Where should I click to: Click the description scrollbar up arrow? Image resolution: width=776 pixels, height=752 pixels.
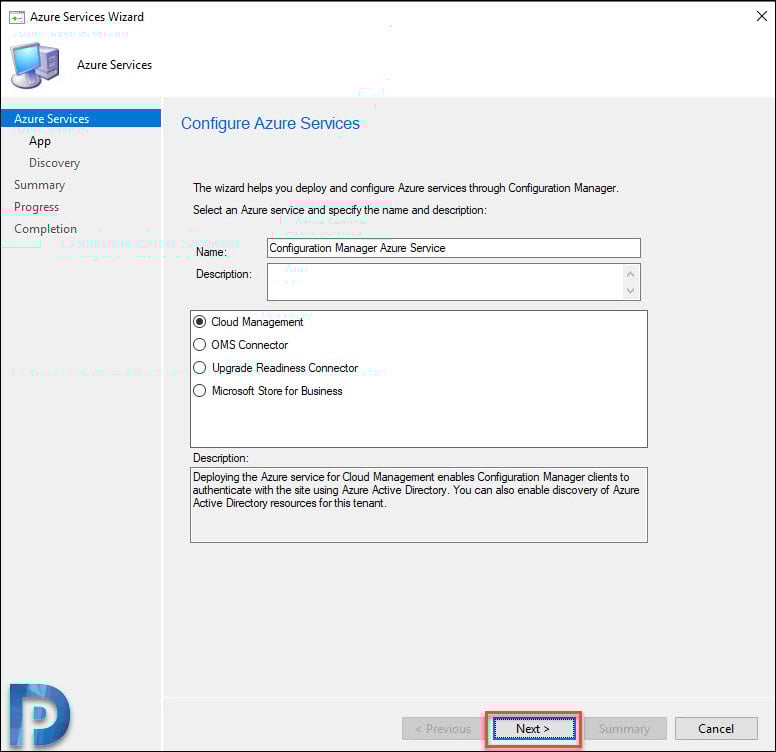tap(630, 274)
